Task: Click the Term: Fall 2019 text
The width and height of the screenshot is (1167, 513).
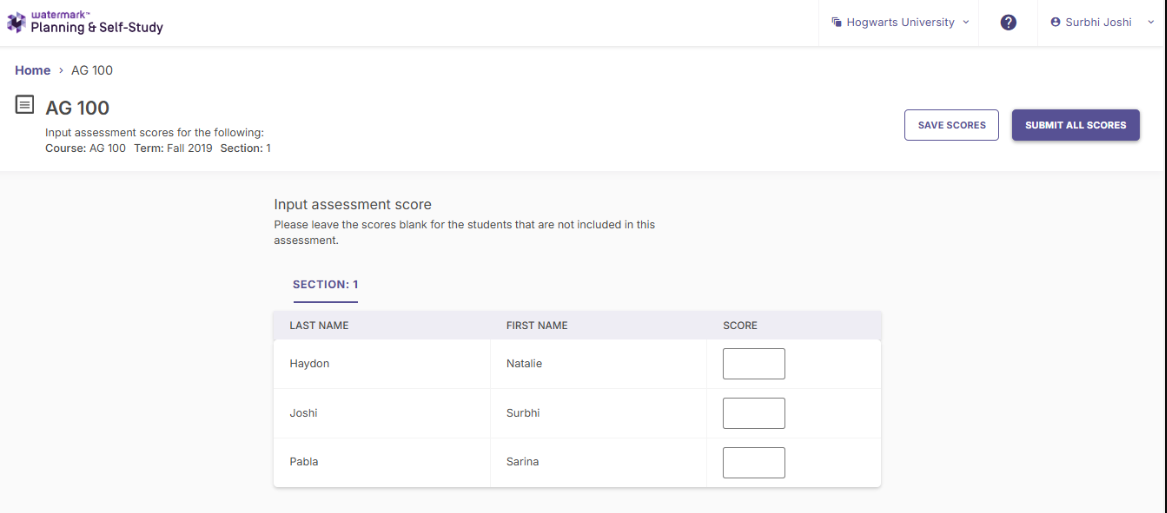Action: [173, 148]
